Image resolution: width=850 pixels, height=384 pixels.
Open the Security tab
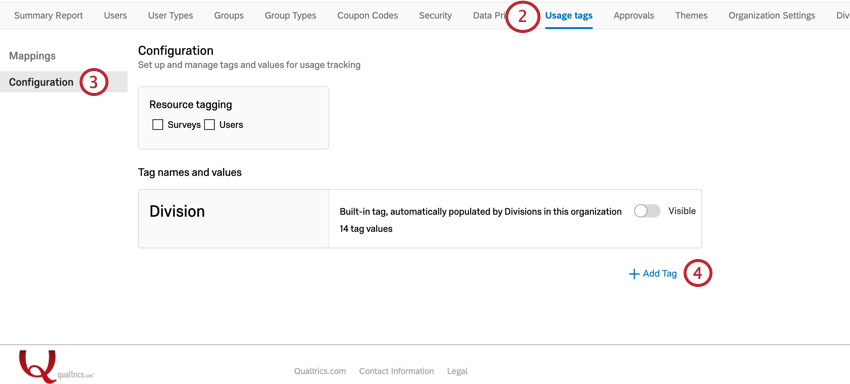point(435,16)
